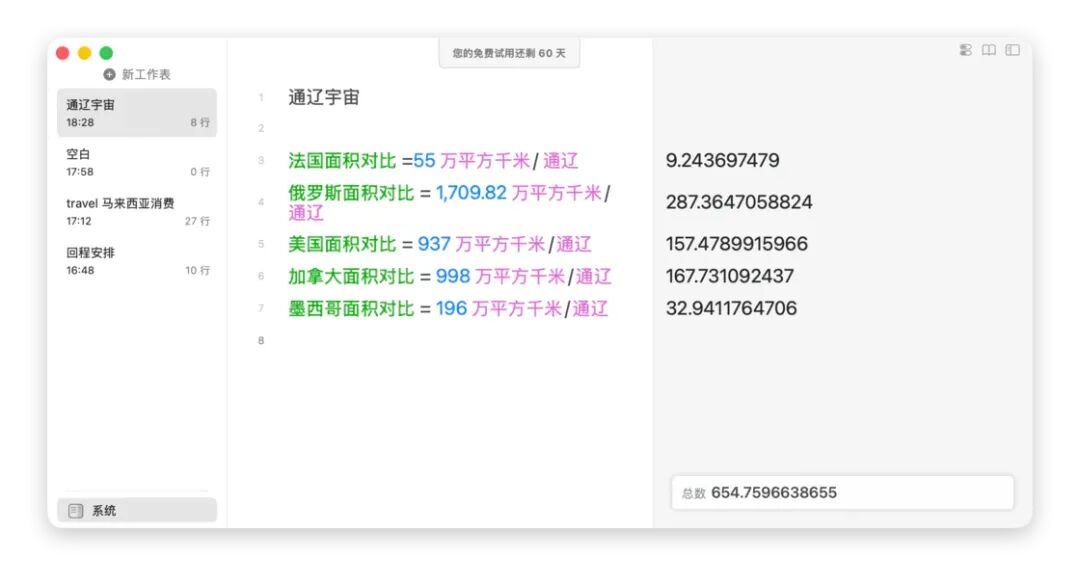Select the 通辽宇宙 worksheet in the sidebar
The height and width of the screenshot is (585, 1080).
tap(137, 113)
